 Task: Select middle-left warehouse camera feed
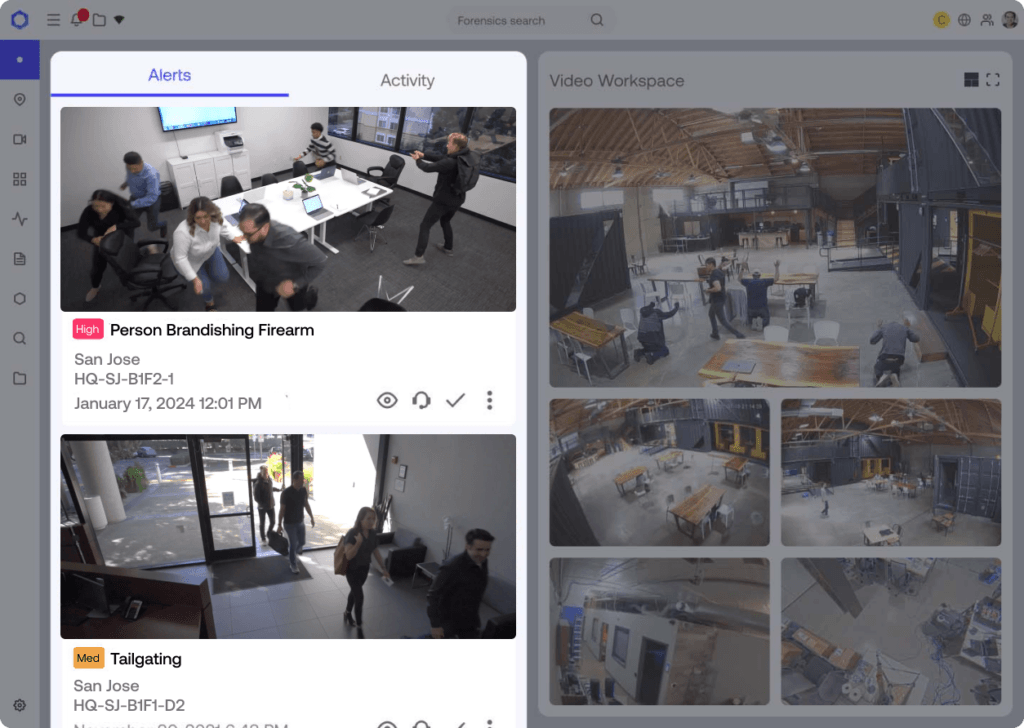659,473
